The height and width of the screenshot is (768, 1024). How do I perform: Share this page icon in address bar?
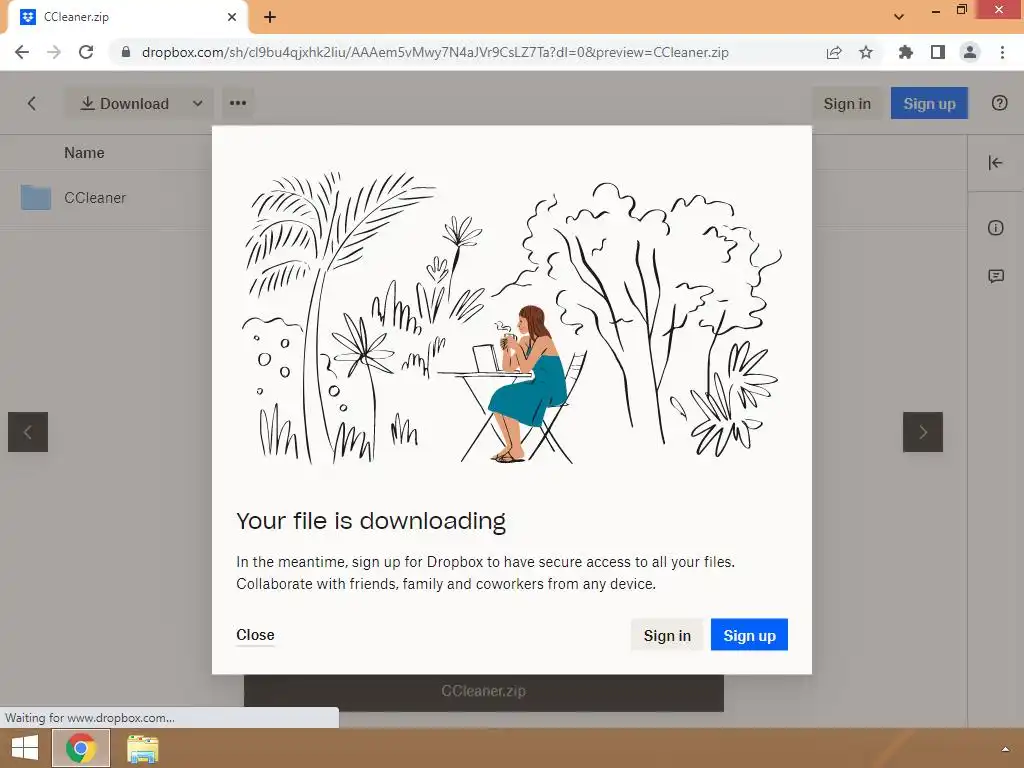coord(834,52)
